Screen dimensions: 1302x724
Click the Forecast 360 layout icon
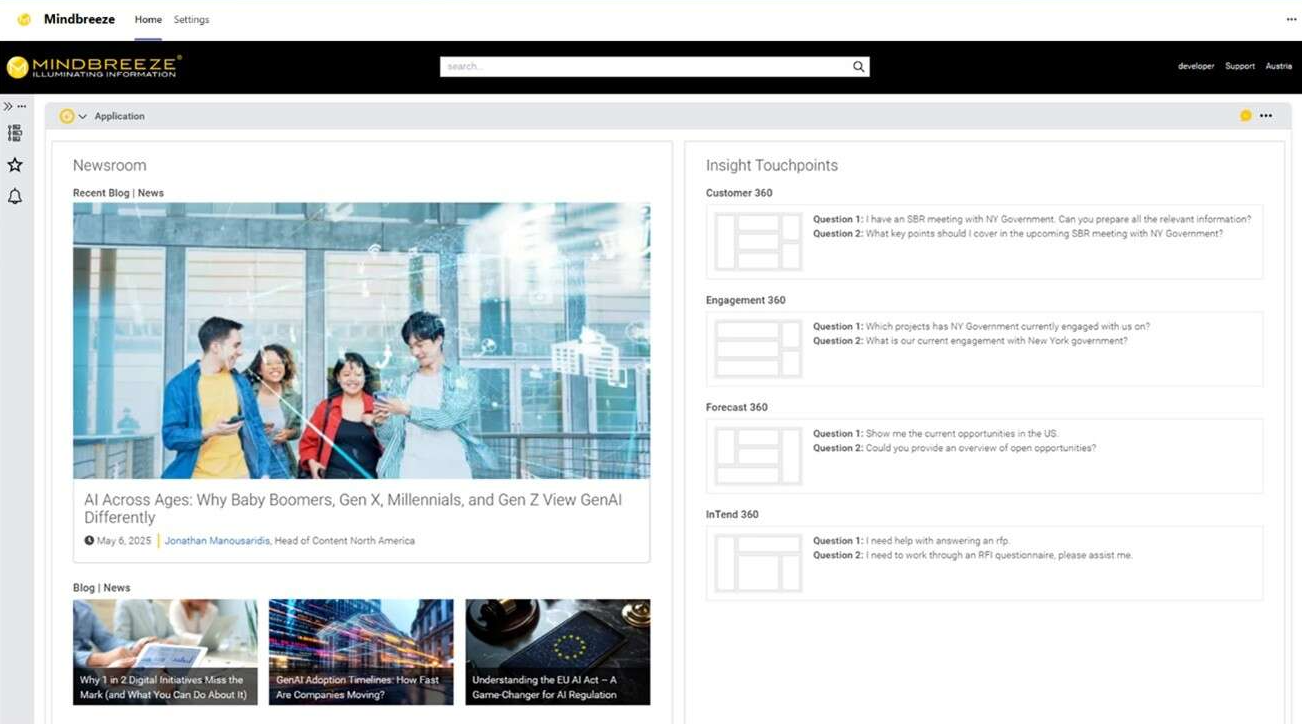(758, 456)
